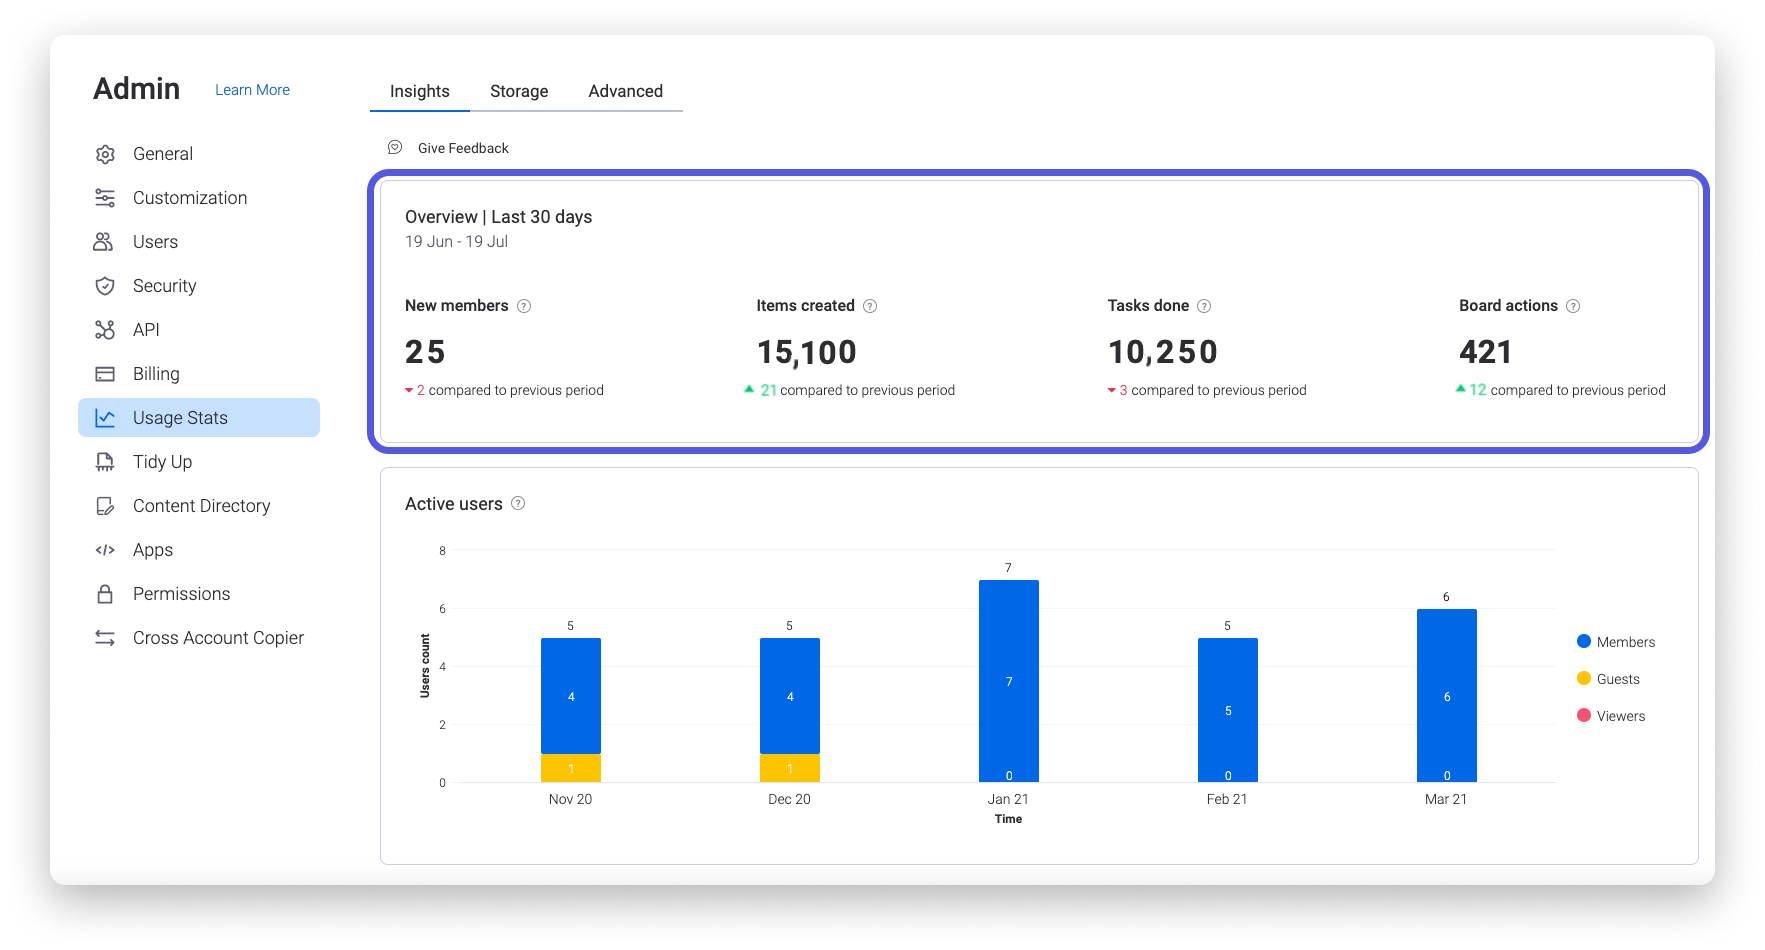This screenshot has height=950, width=1765.
Task: Click the Feb 21 bar in chart
Action: [x=1228, y=710]
